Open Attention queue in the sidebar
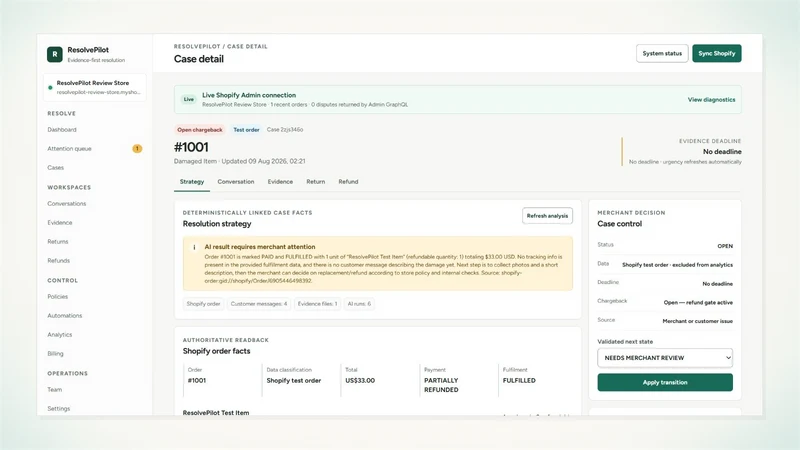This screenshot has width=800, height=450. 69,148
